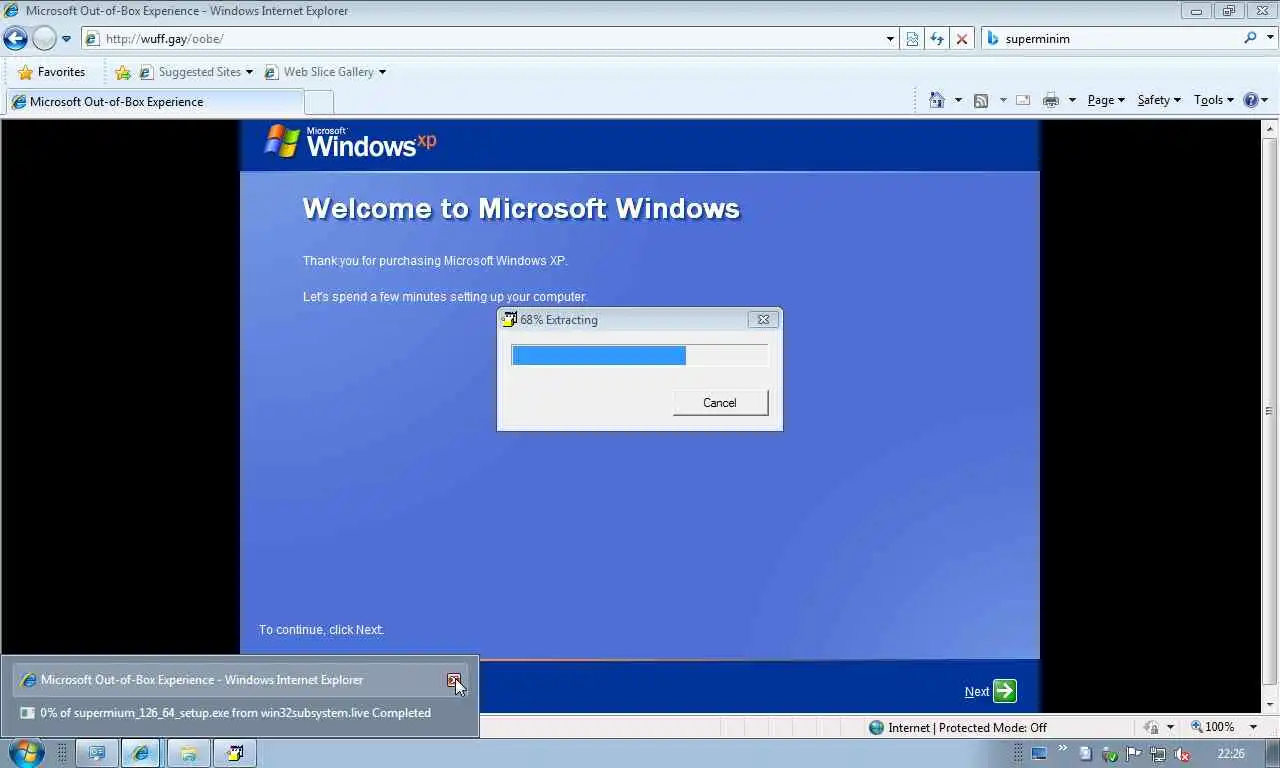The width and height of the screenshot is (1280, 768).
Task: Go back with the Back arrow button
Action: (15, 39)
